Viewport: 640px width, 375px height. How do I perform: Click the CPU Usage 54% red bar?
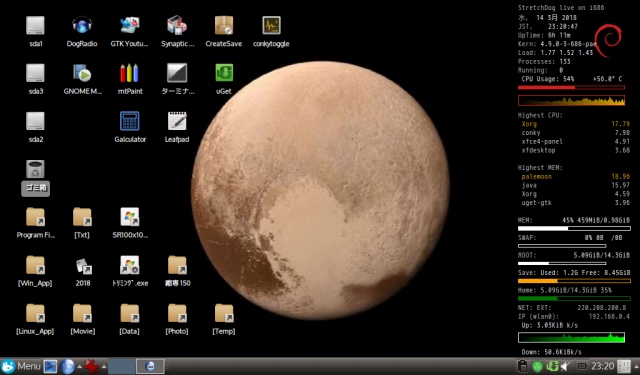point(571,87)
